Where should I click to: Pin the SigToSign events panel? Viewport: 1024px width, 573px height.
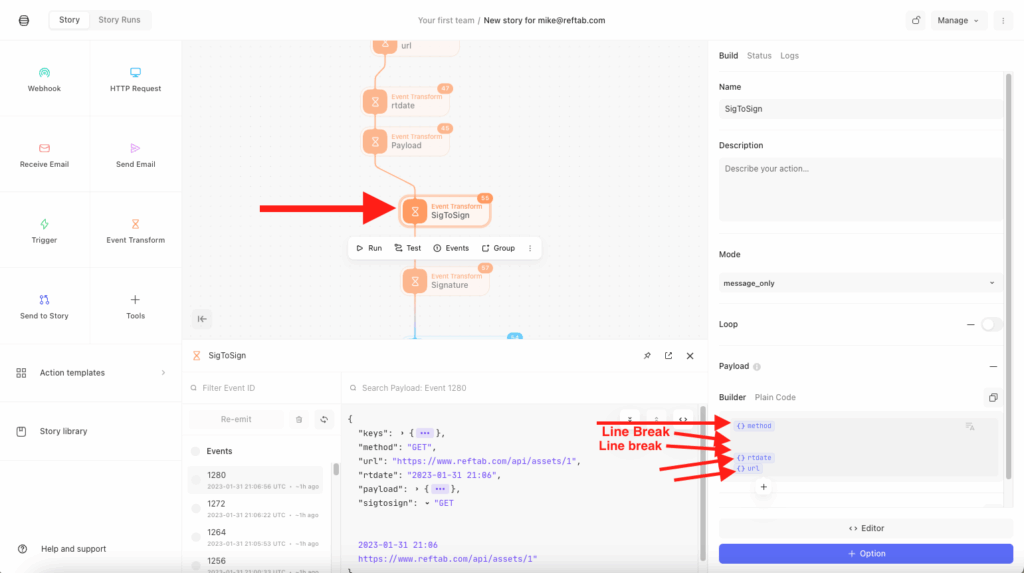646,355
